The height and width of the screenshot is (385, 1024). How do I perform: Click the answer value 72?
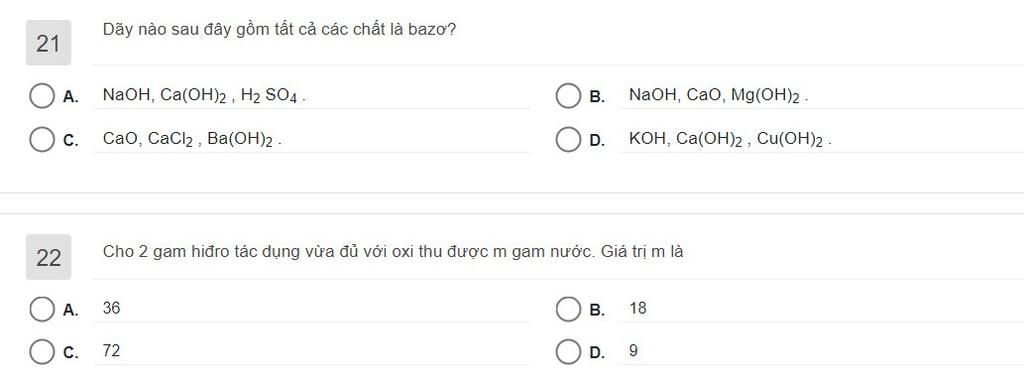click(112, 352)
